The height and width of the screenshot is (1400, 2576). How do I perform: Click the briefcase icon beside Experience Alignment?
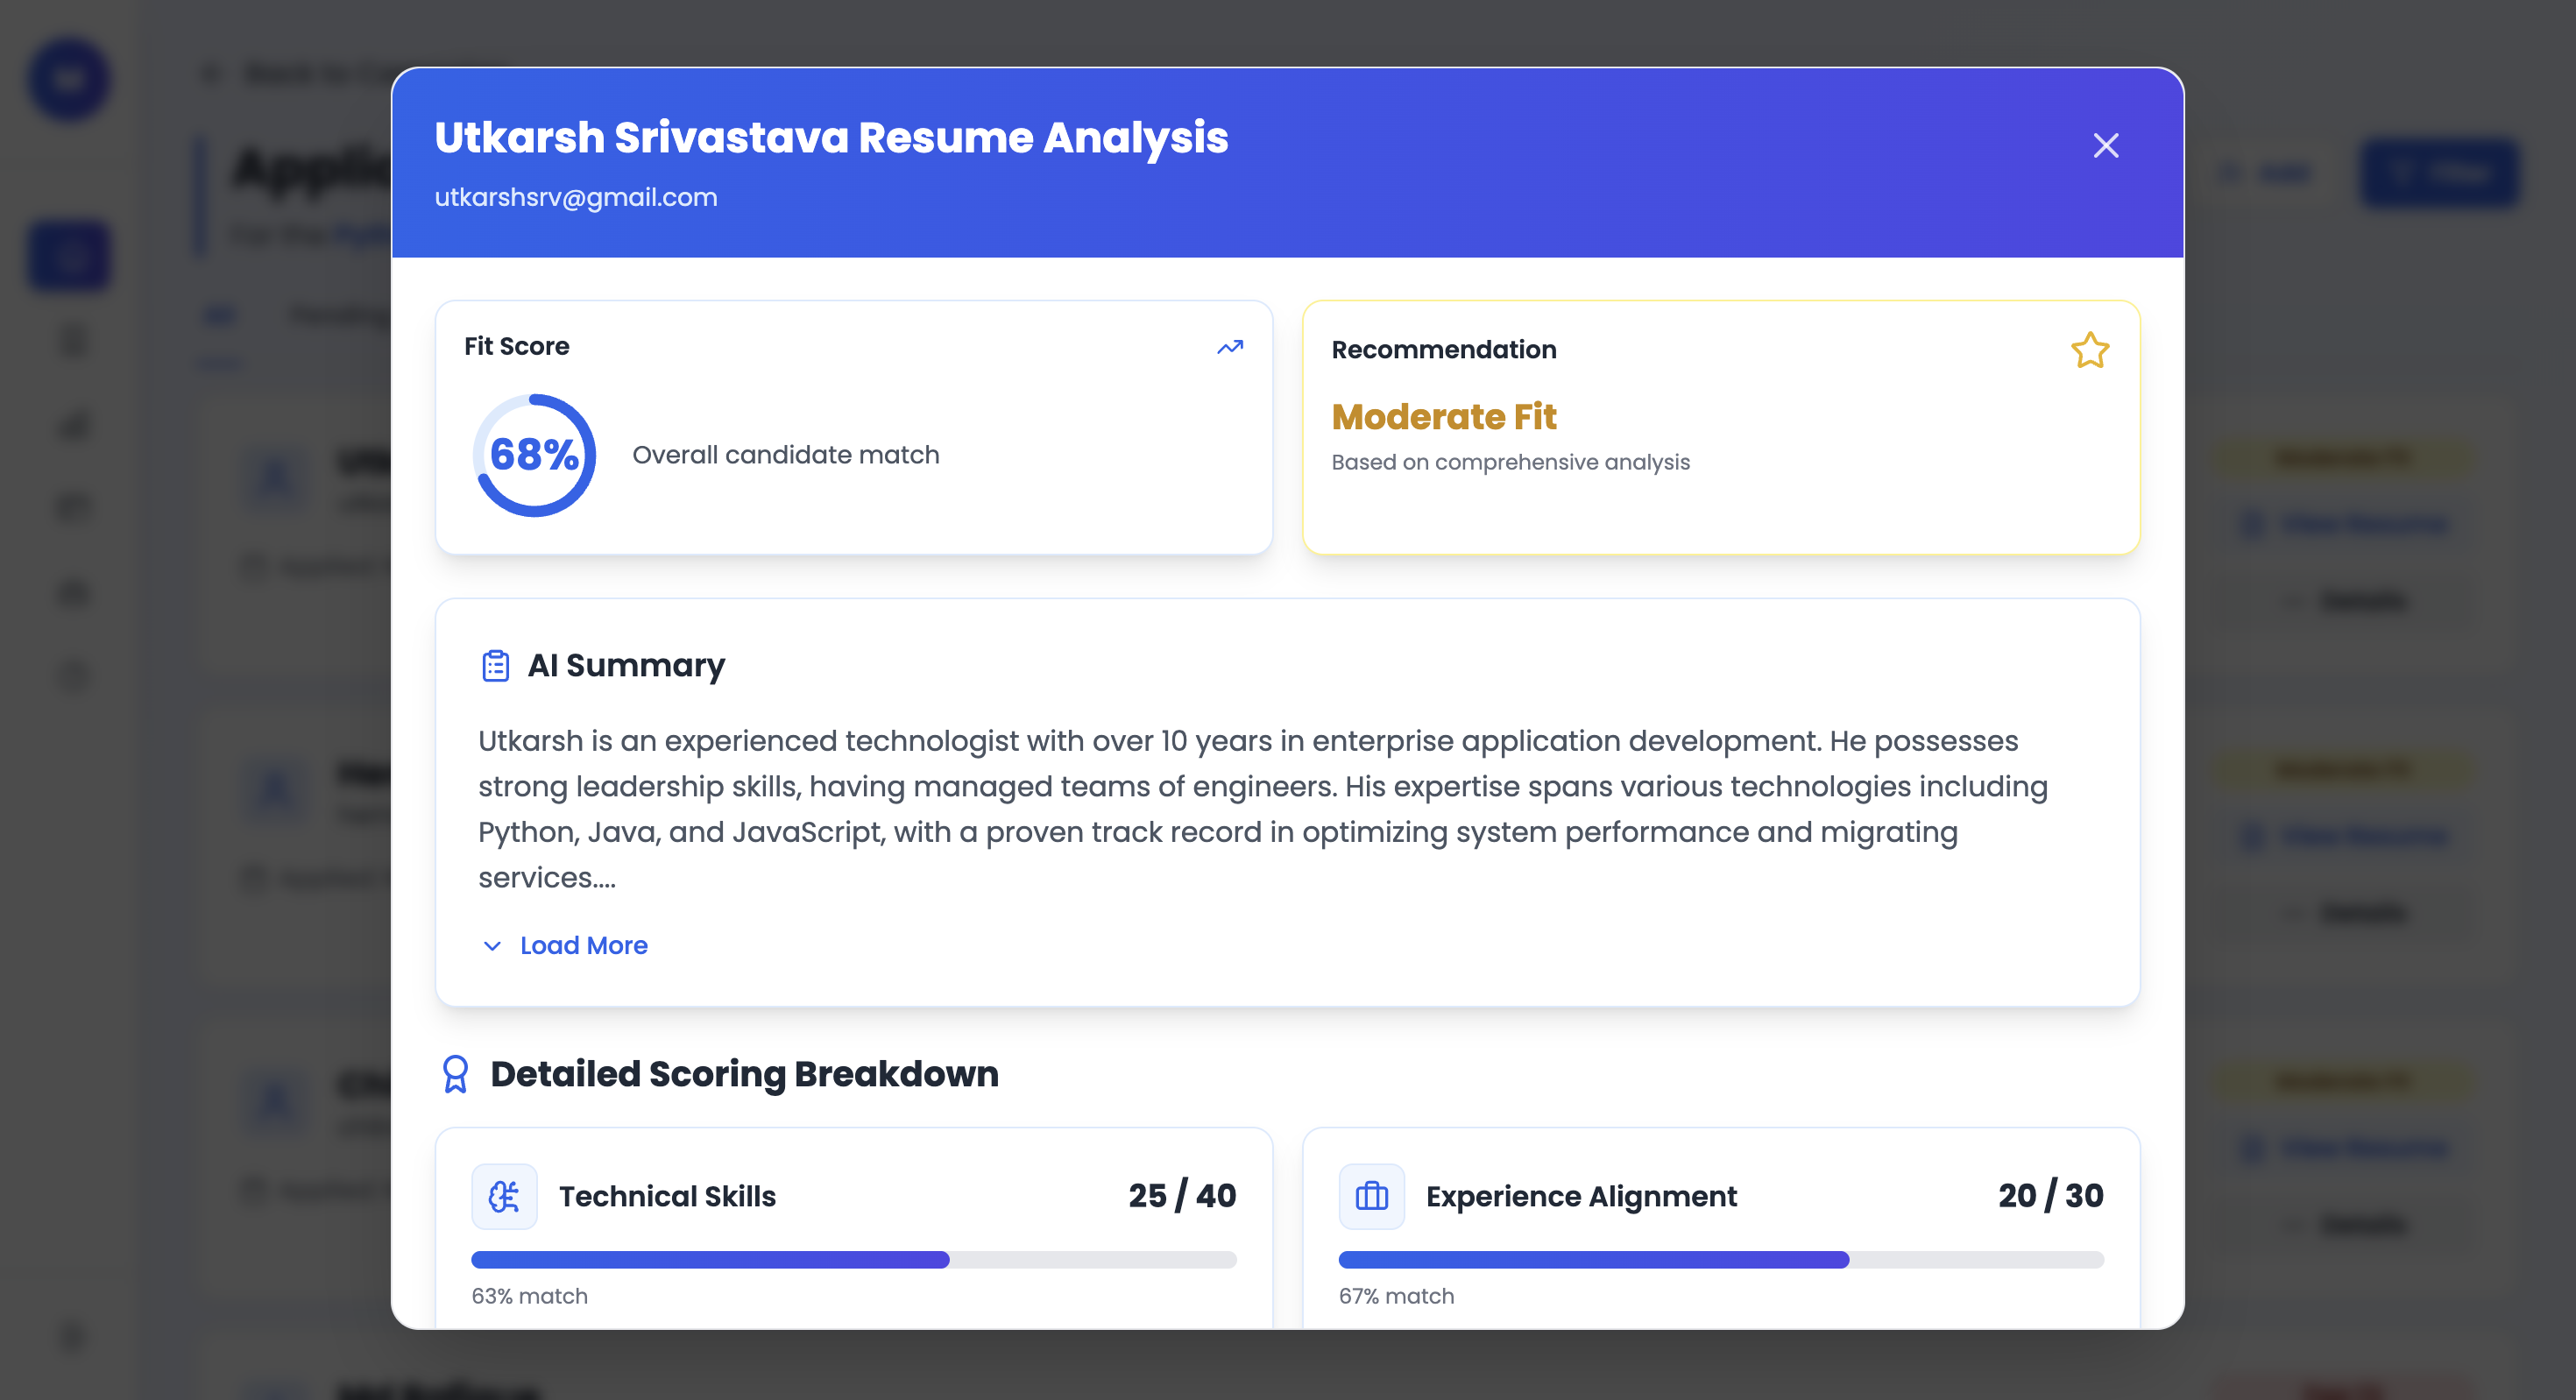coord(1371,1196)
